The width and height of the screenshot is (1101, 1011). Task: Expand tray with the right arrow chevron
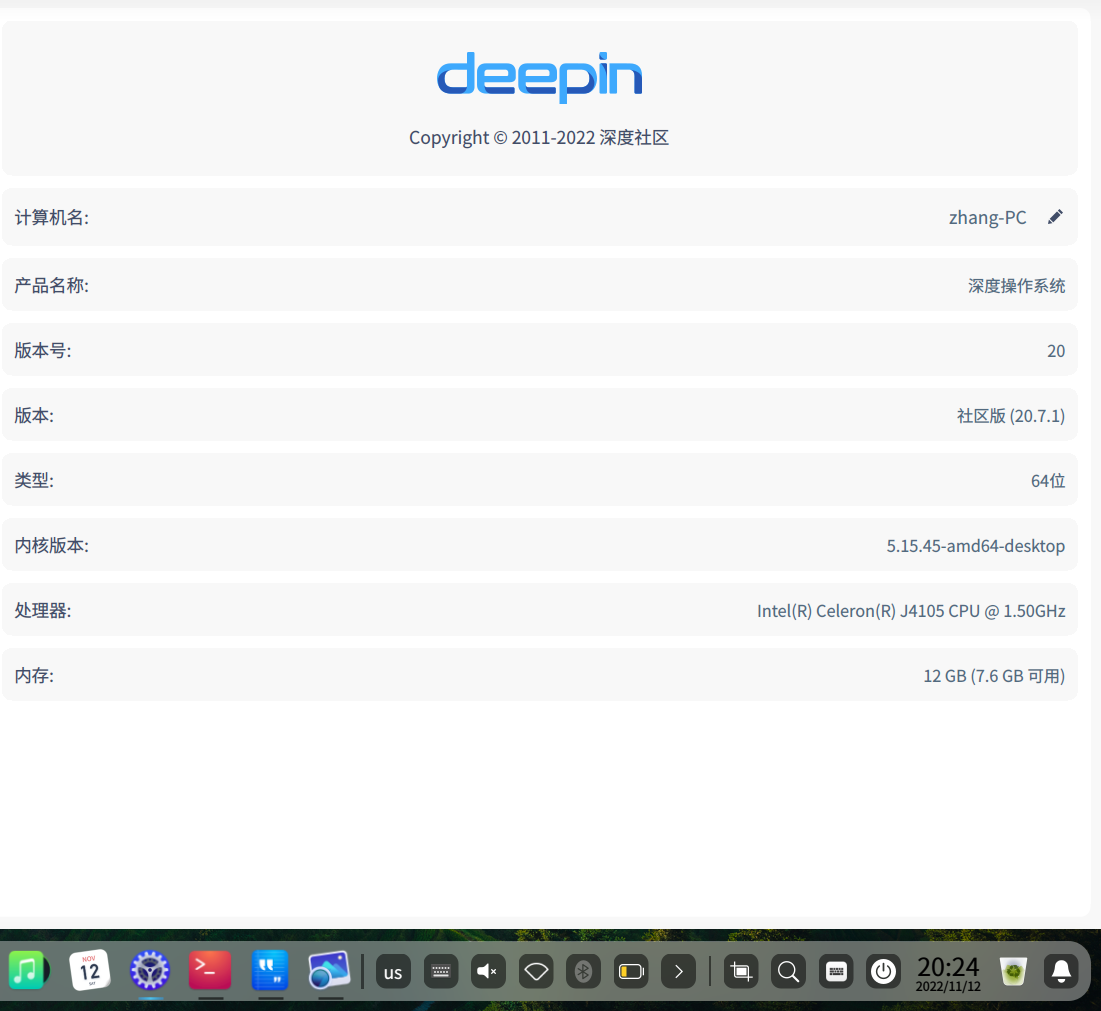[x=678, y=972]
